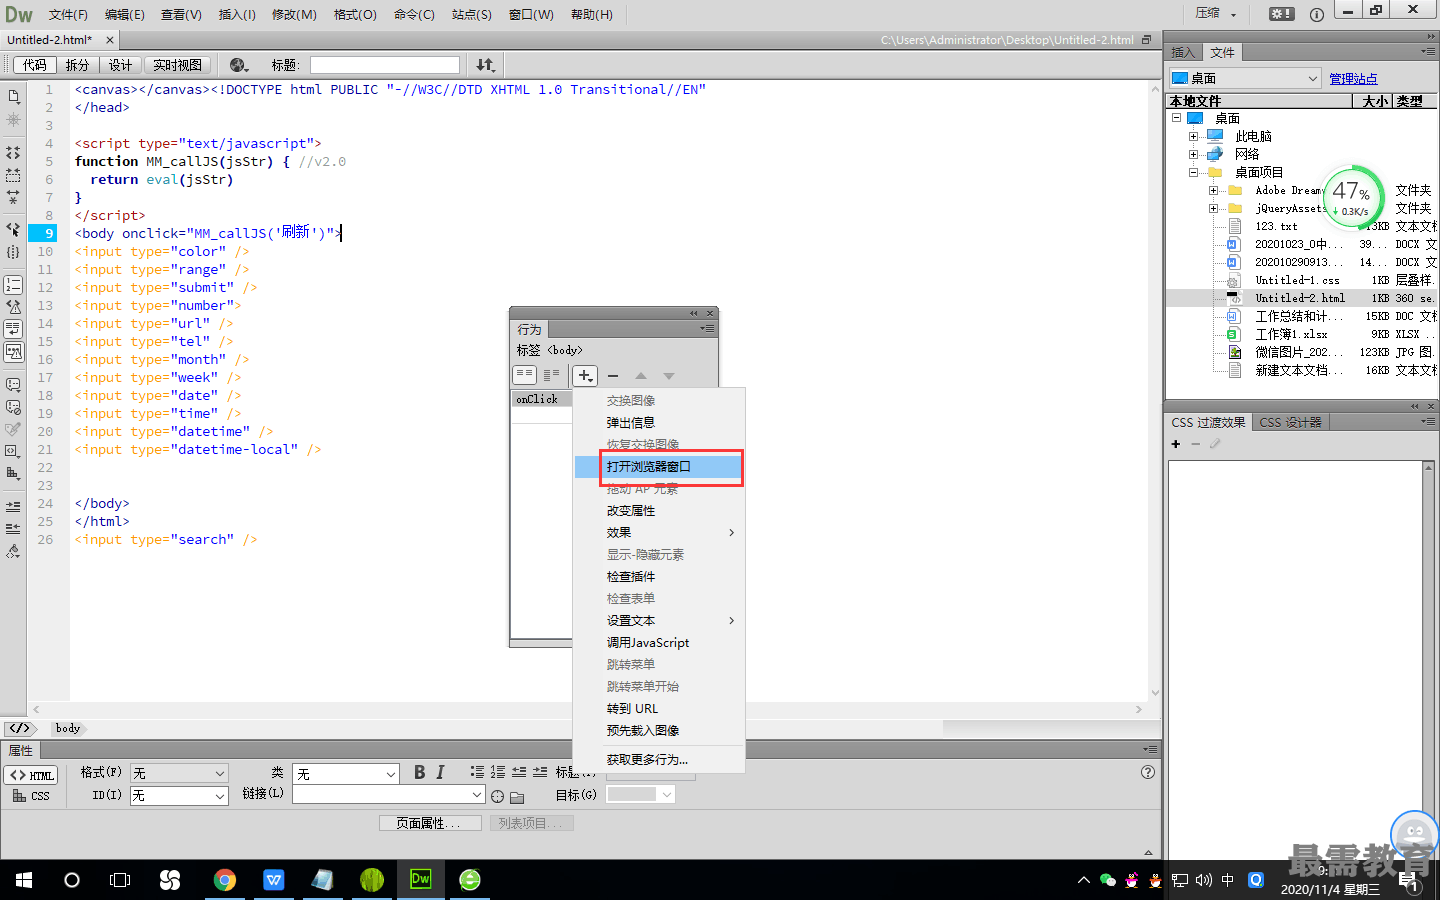Screen dimensions: 1440x900
Task: Browse for link file folder icon
Action: pyautogui.click(x=517, y=797)
